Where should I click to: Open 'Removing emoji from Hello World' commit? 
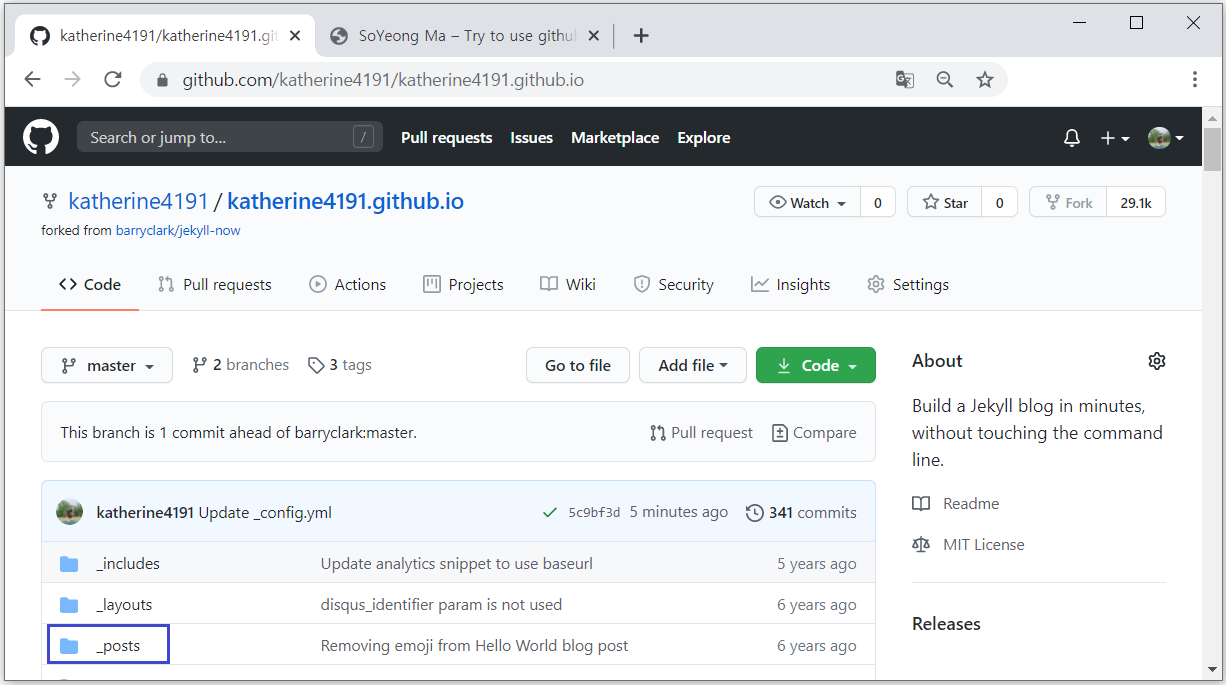click(x=474, y=646)
